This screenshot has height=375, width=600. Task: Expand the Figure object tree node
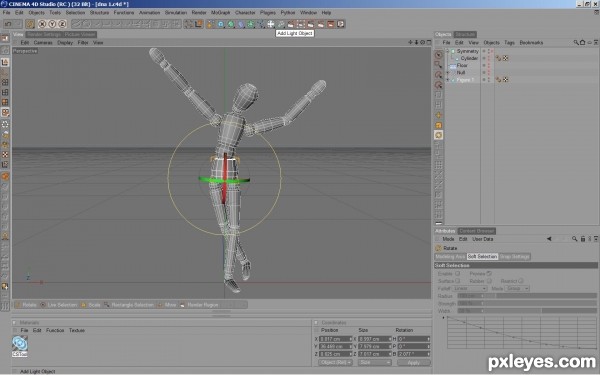tap(448, 80)
